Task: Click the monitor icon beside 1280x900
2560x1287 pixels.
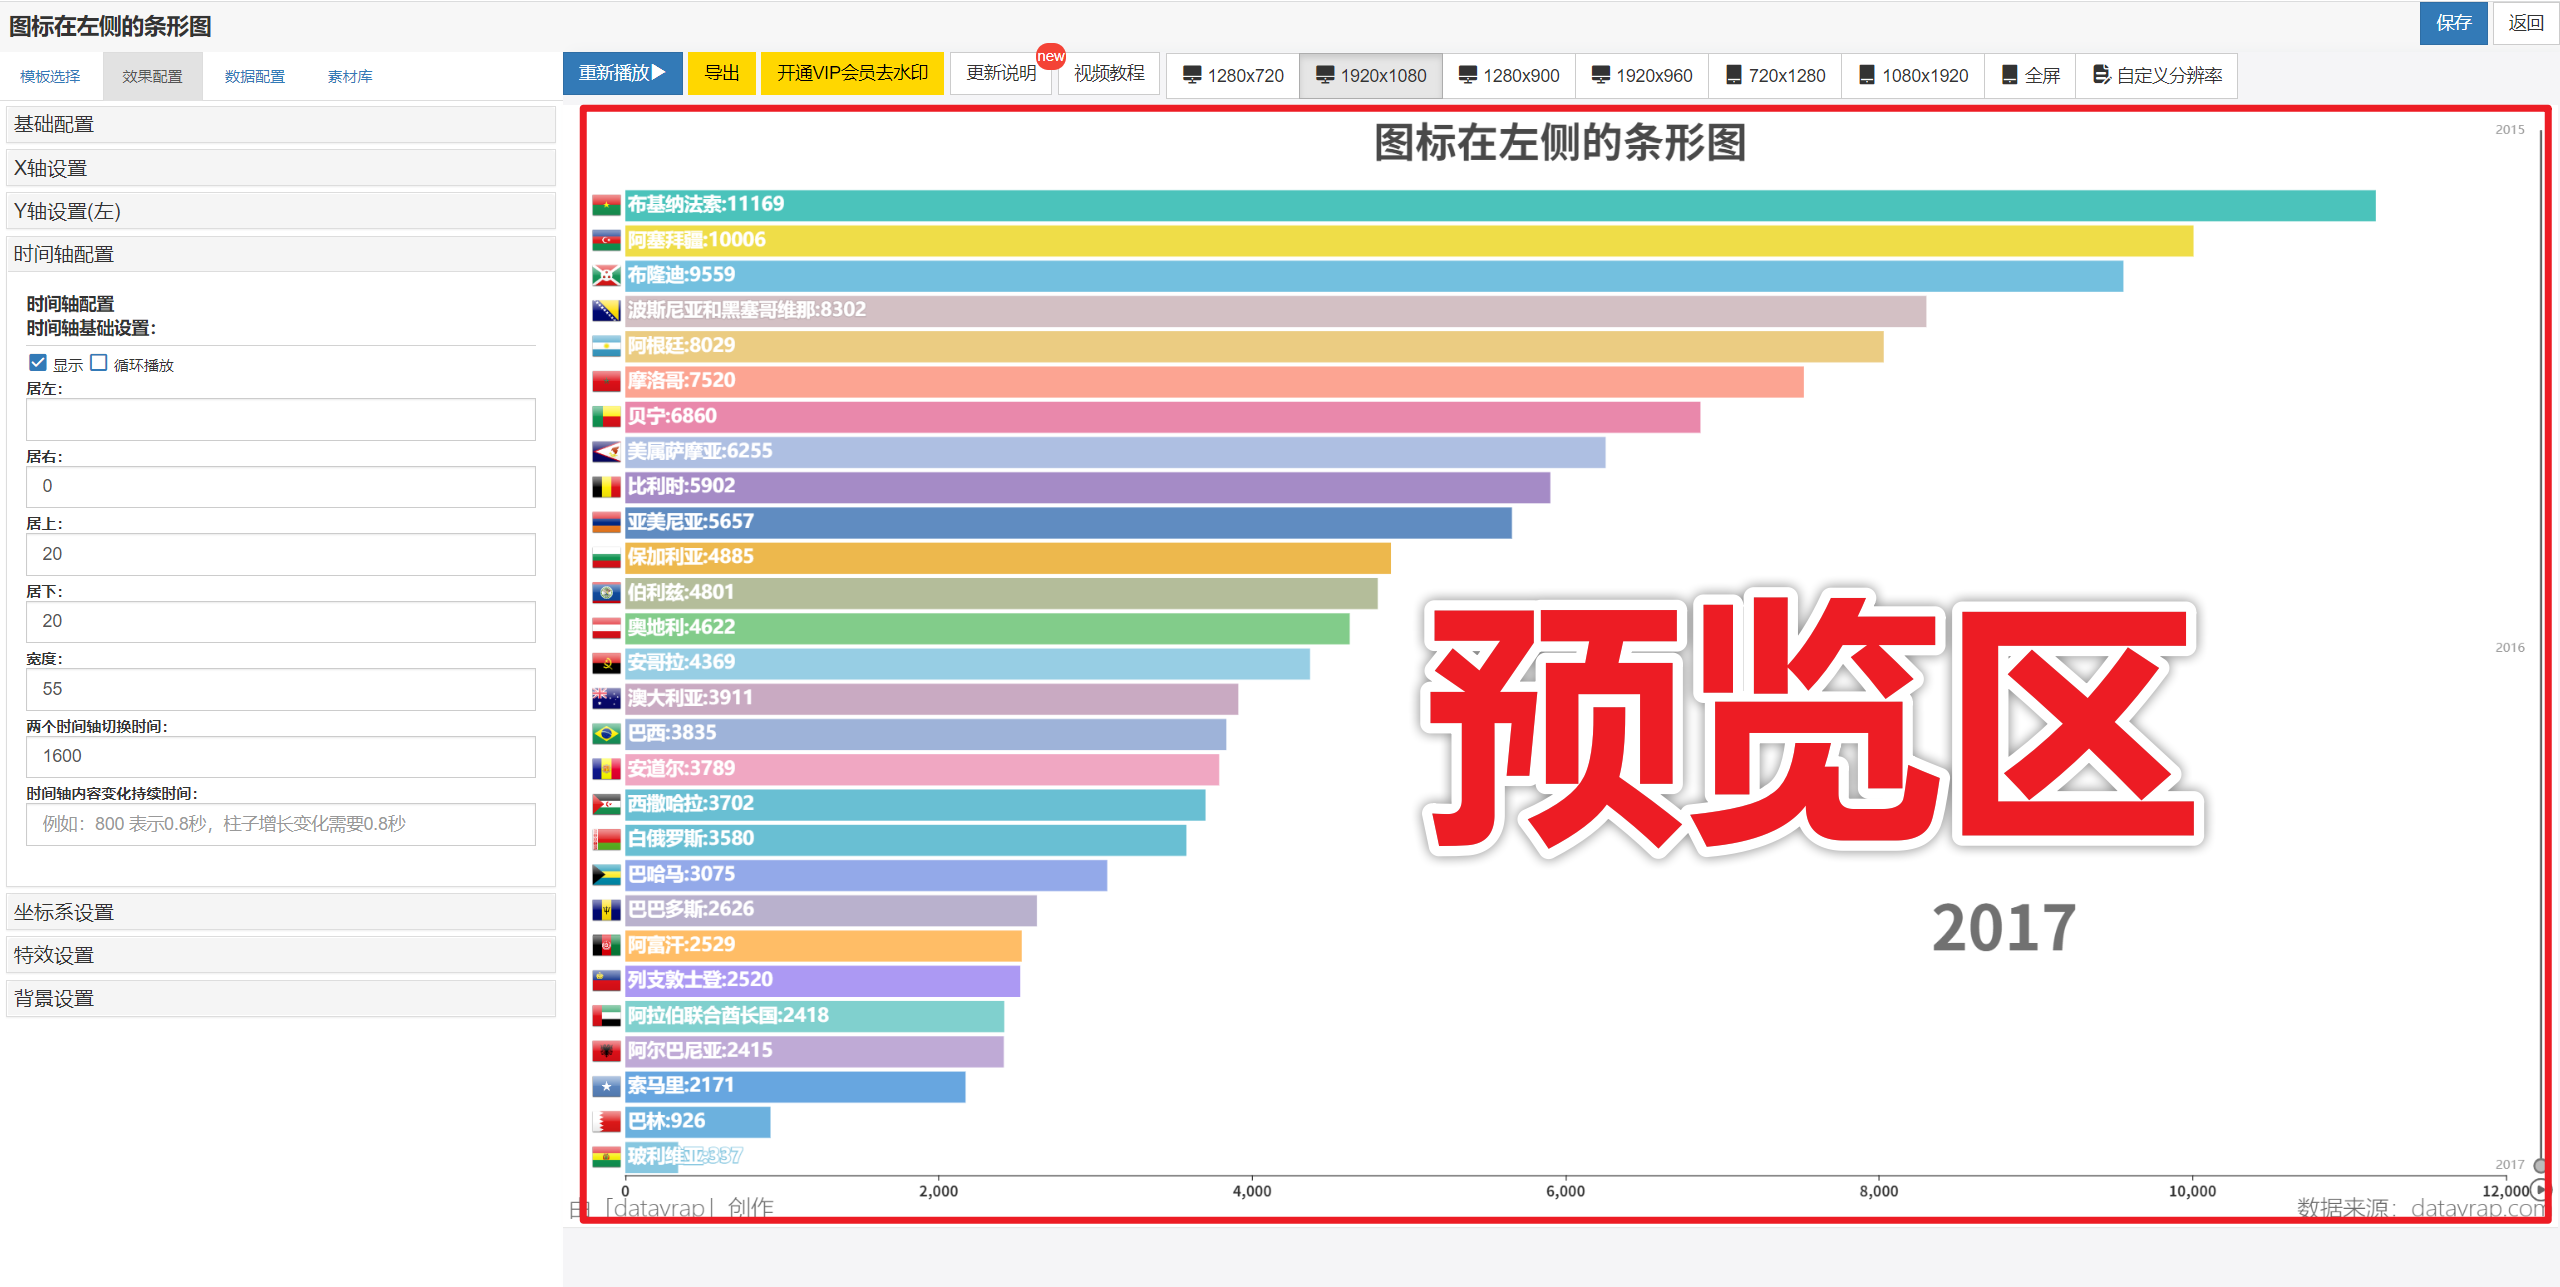Action: (x=1467, y=75)
